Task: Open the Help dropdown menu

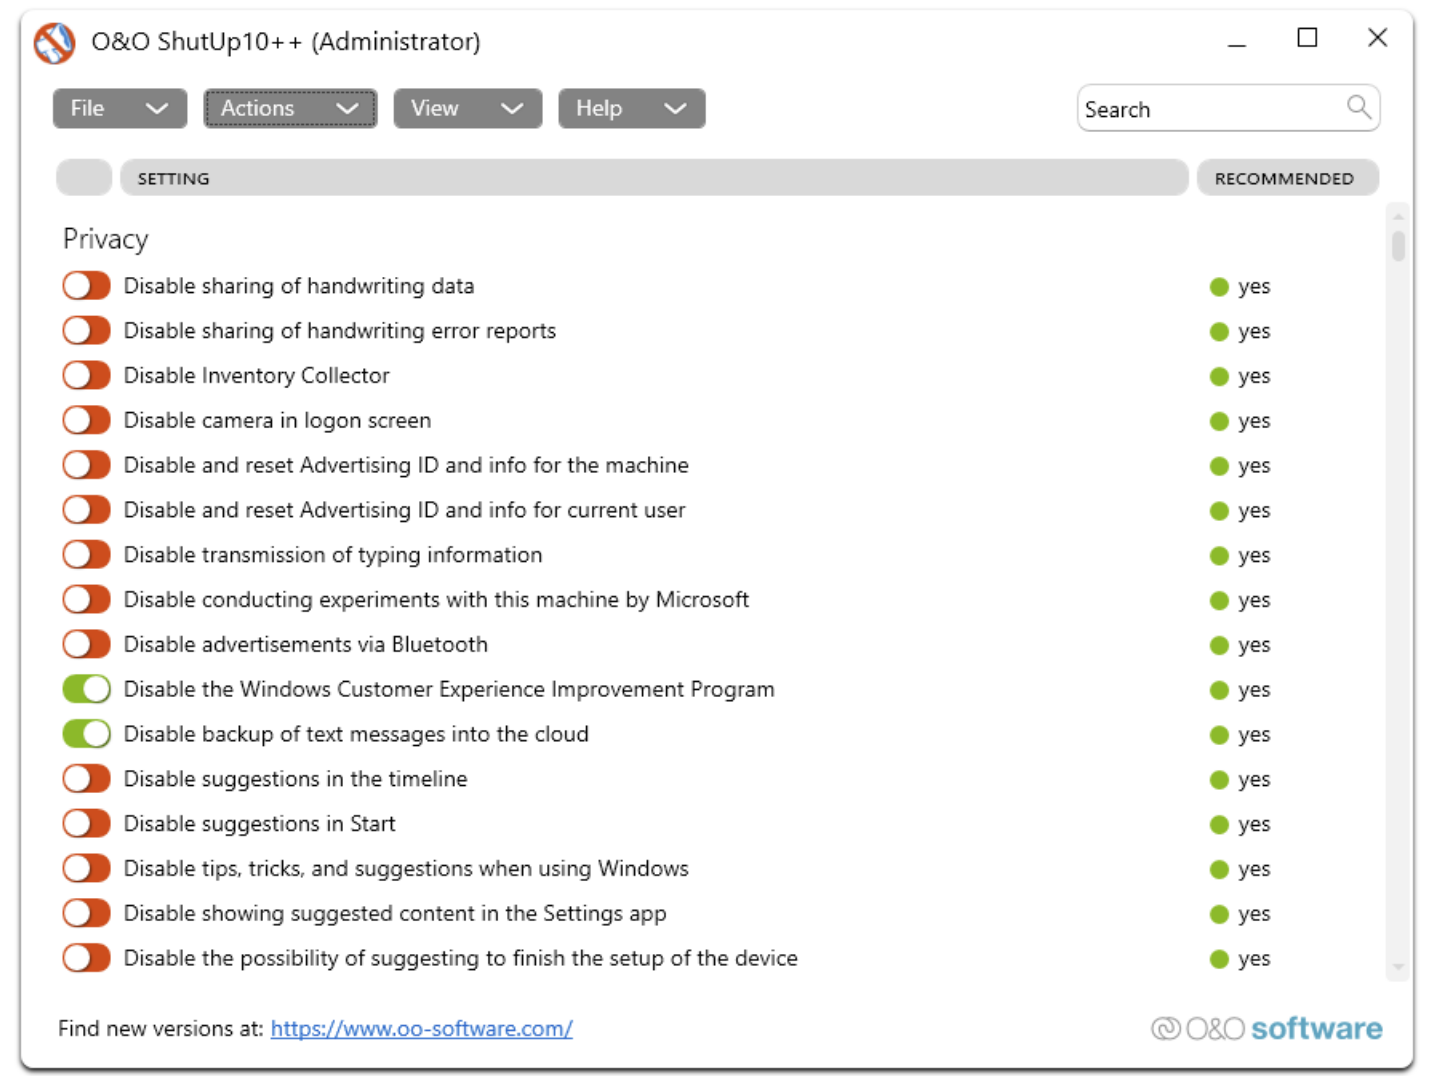Action: point(632,108)
